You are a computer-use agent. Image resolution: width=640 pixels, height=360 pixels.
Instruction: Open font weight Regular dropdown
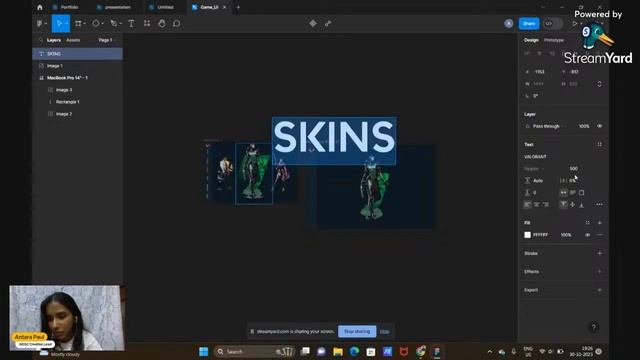(x=534, y=169)
